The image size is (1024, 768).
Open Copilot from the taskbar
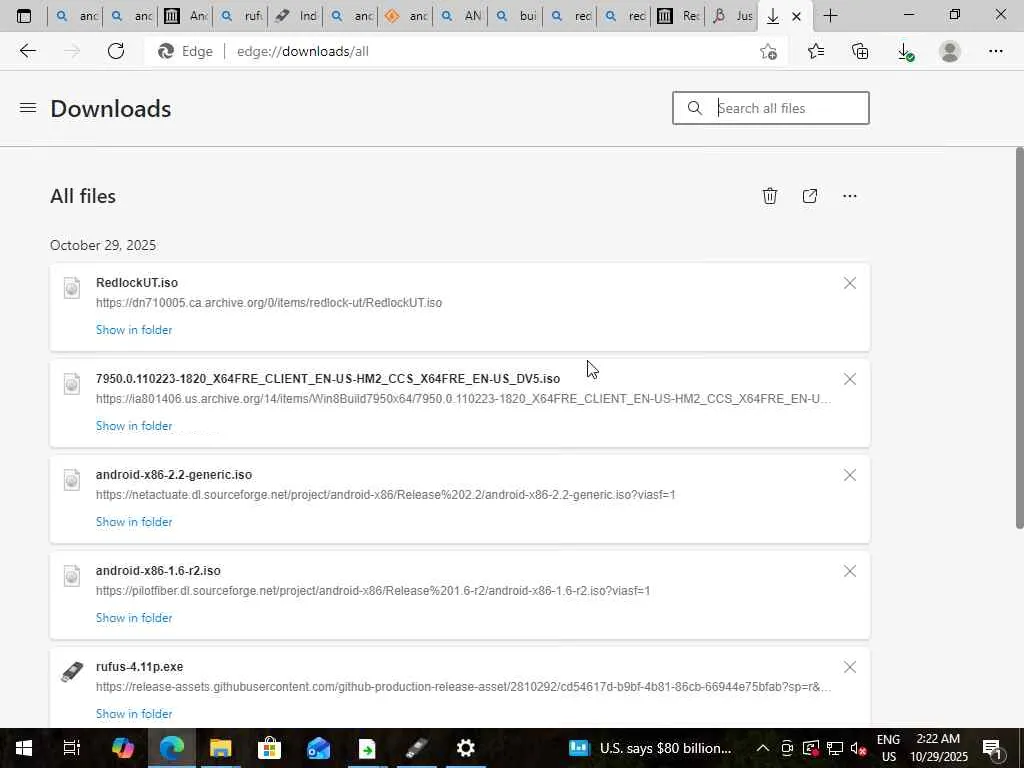click(x=122, y=748)
